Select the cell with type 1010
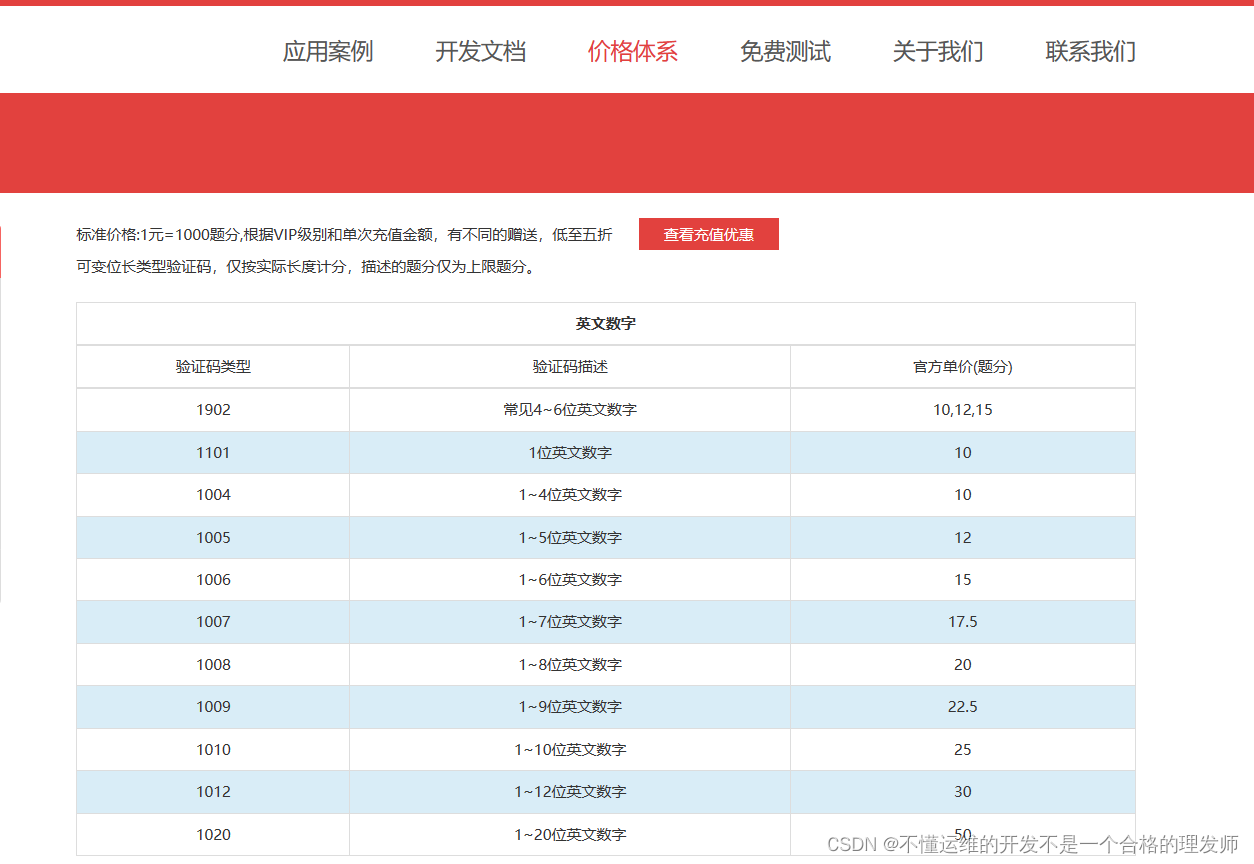 point(213,750)
